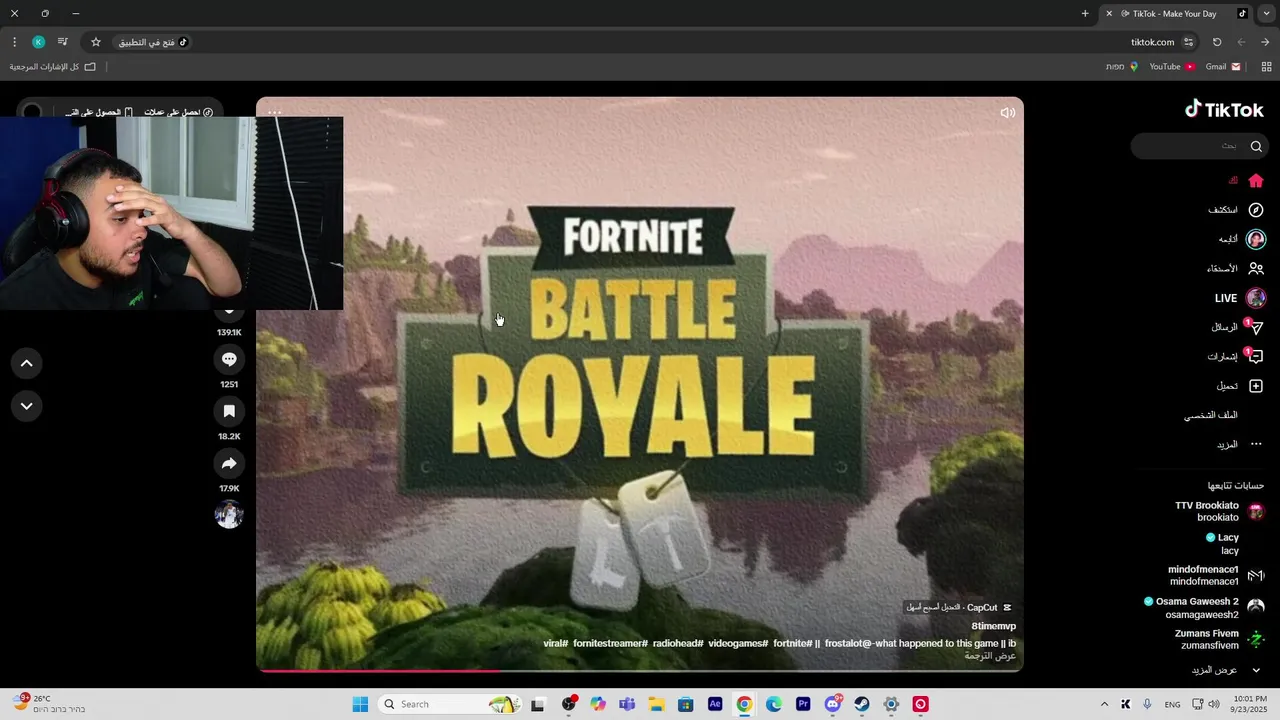Open the site info icon beside tiktok.com
Screen dimensions: 1280x720
[1188, 42]
